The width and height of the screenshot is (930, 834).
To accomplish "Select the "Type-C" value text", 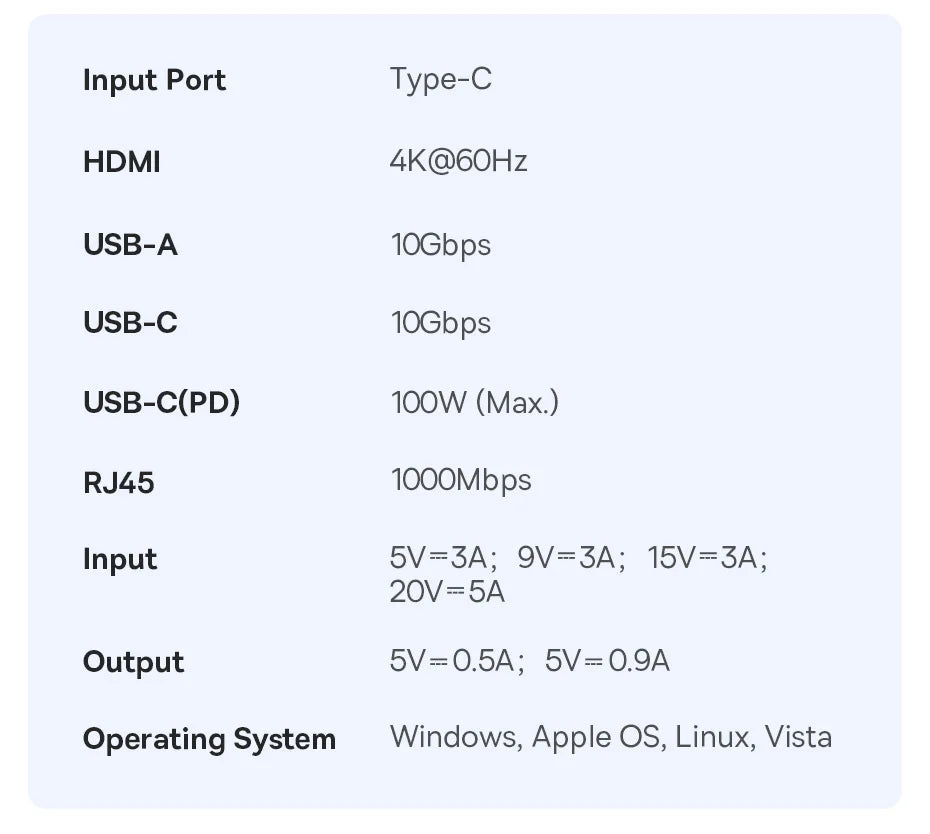I will pyautogui.click(x=440, y=80).
